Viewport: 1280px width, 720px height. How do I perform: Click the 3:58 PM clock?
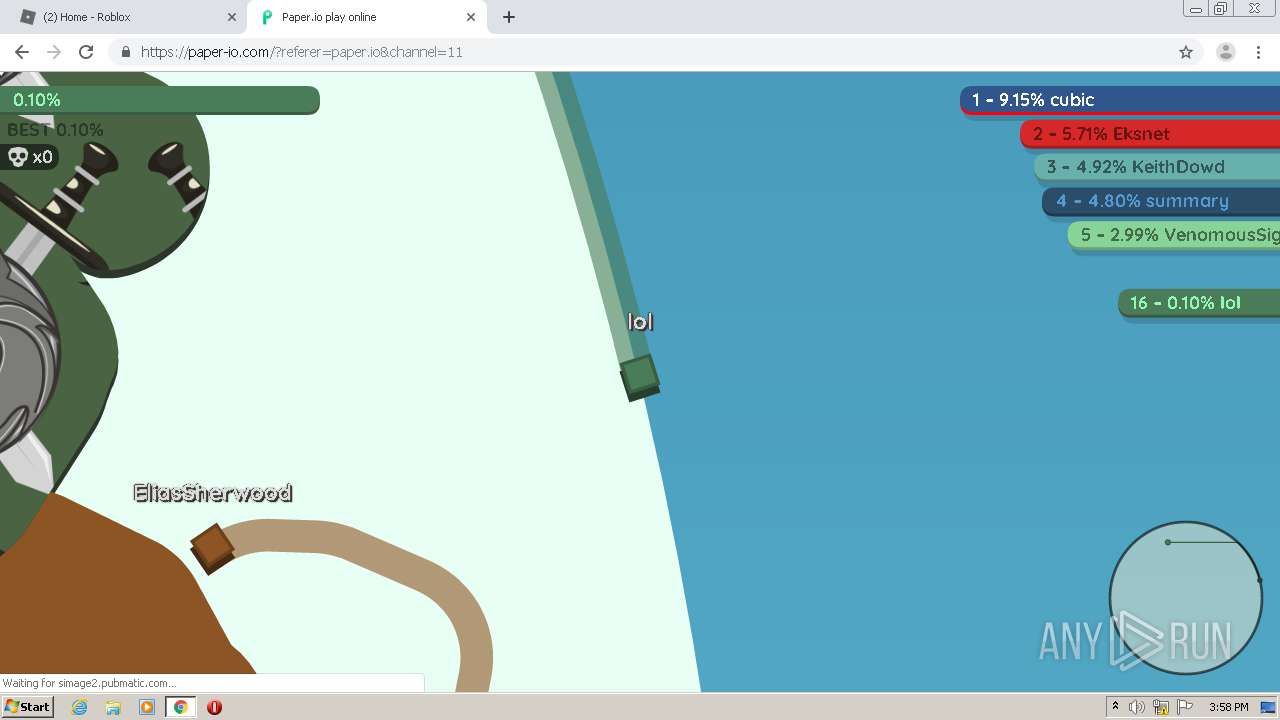(1229, 707)
